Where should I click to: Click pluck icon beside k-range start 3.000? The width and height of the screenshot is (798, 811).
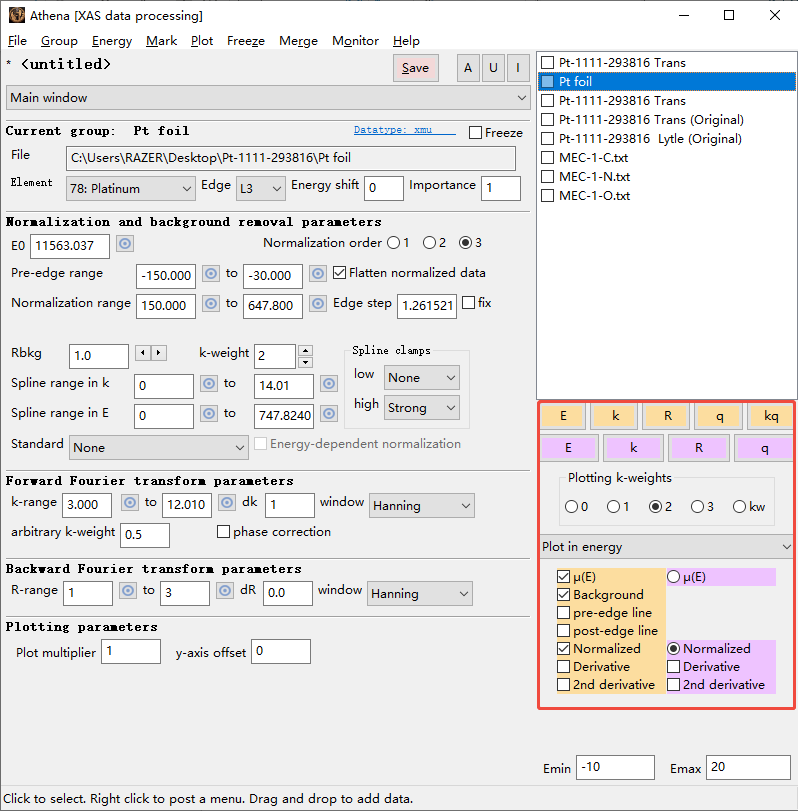pos(128,503)
